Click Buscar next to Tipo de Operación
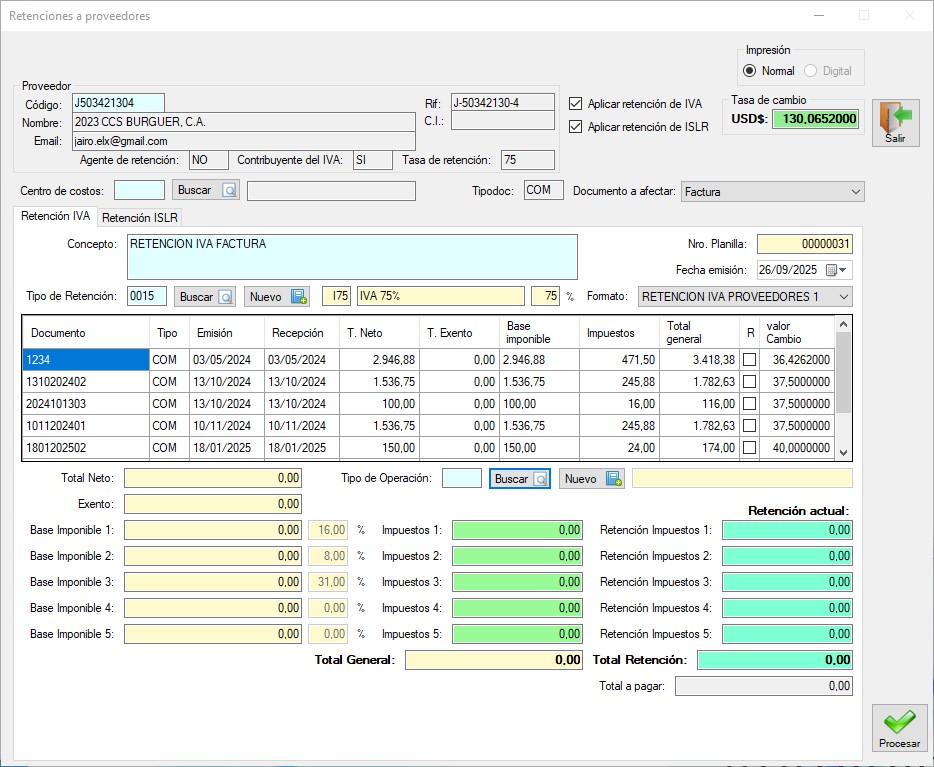Image resolution: width=934 pixels, height=767 pixels. coord(520,479)
